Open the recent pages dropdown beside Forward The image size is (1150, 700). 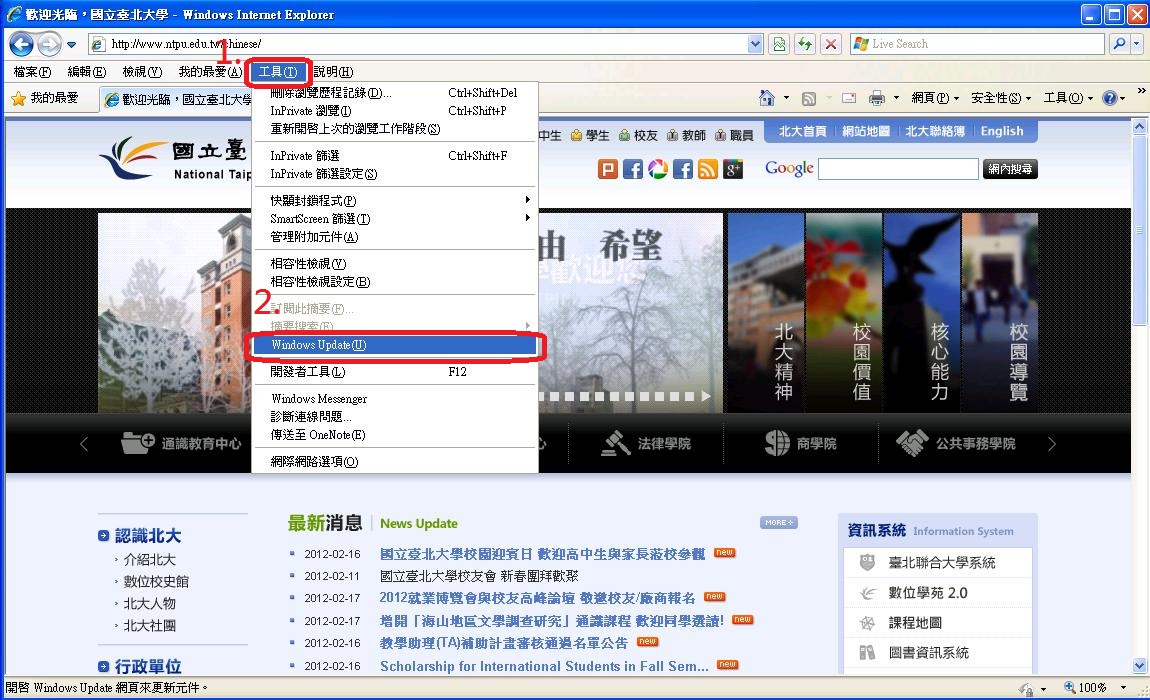tap(71, 45)
